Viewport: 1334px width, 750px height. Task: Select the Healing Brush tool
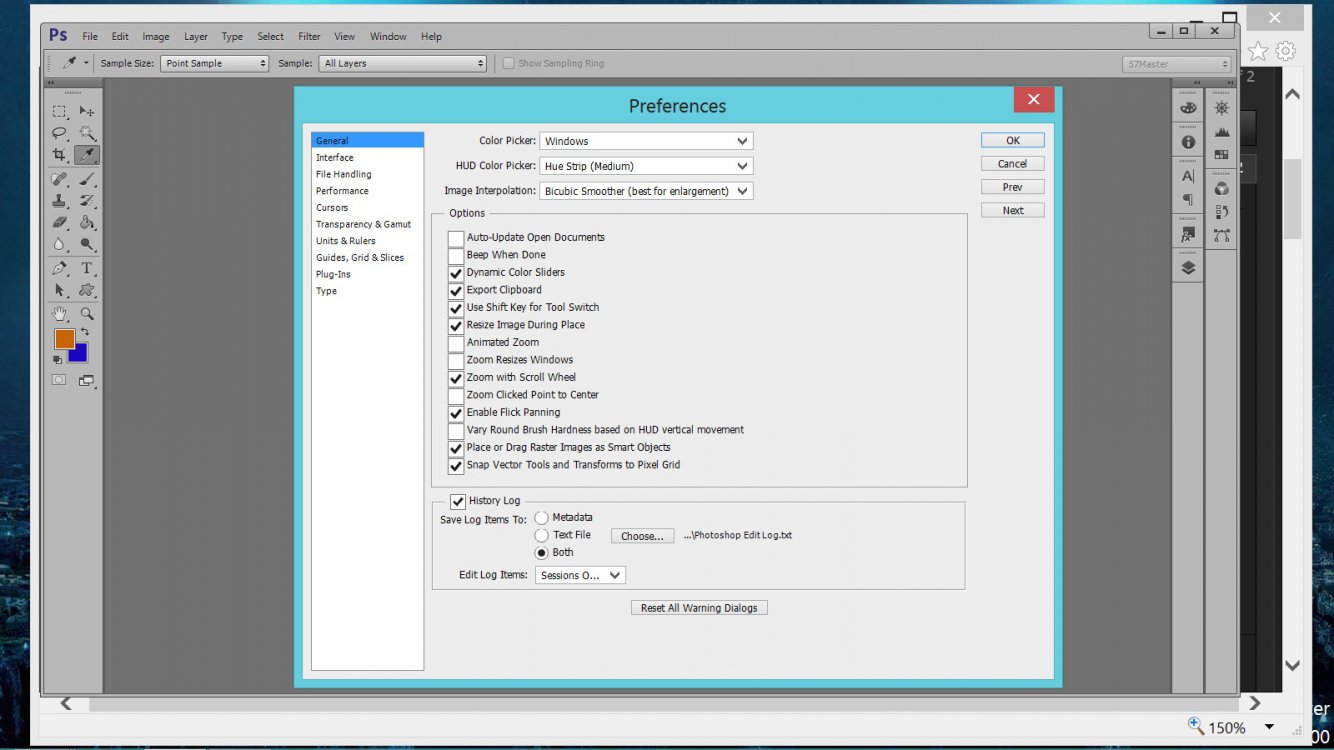[x=60, y=180]
